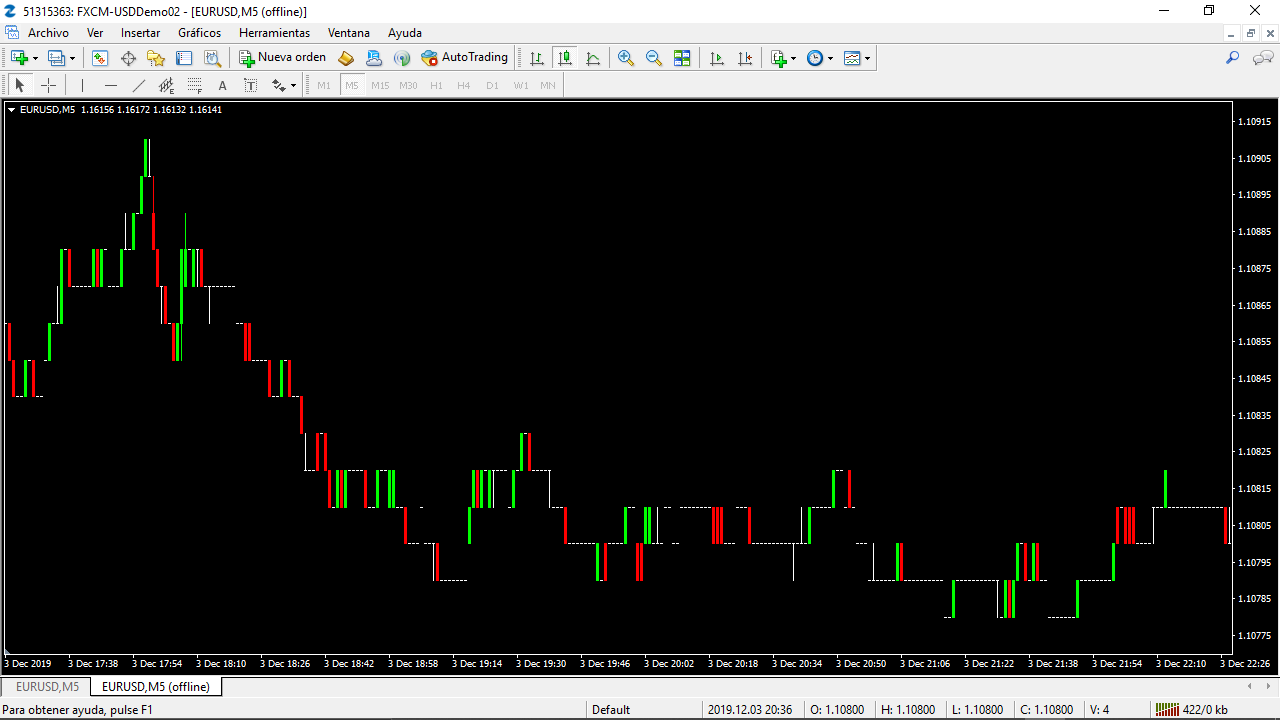This screenshot has width=1280, height=720.
Task: Open the indicators list icon
Action: pos(779,58)
